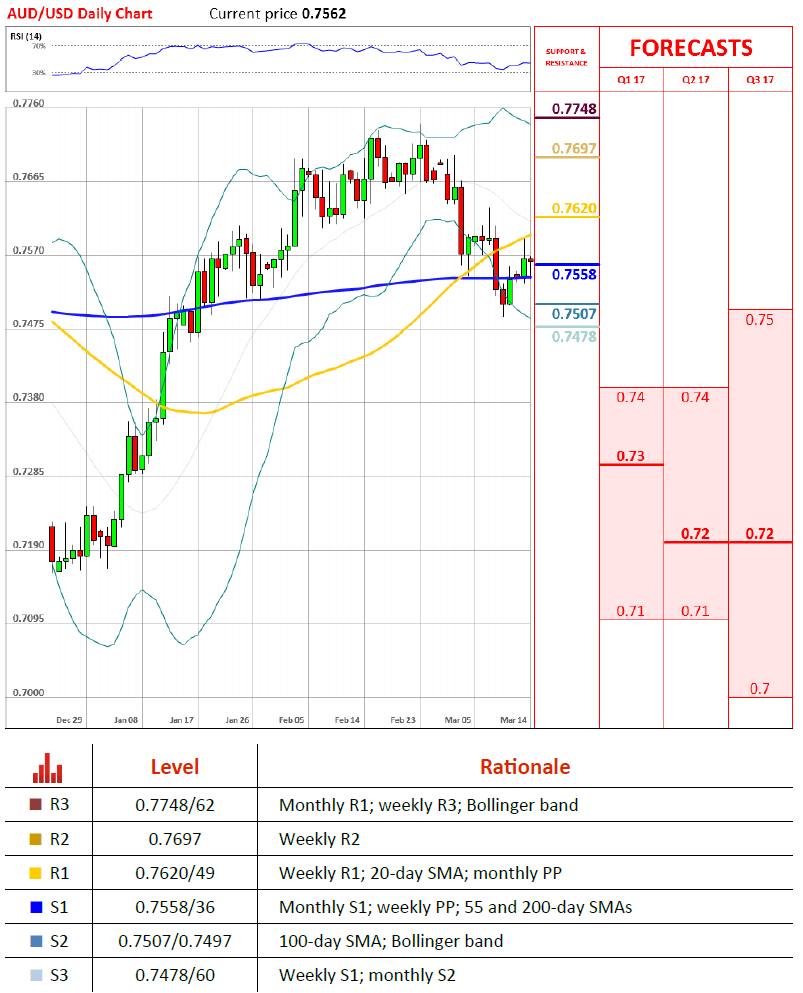Click the Q3 17 low forecast 0.7

pos(760,688)
